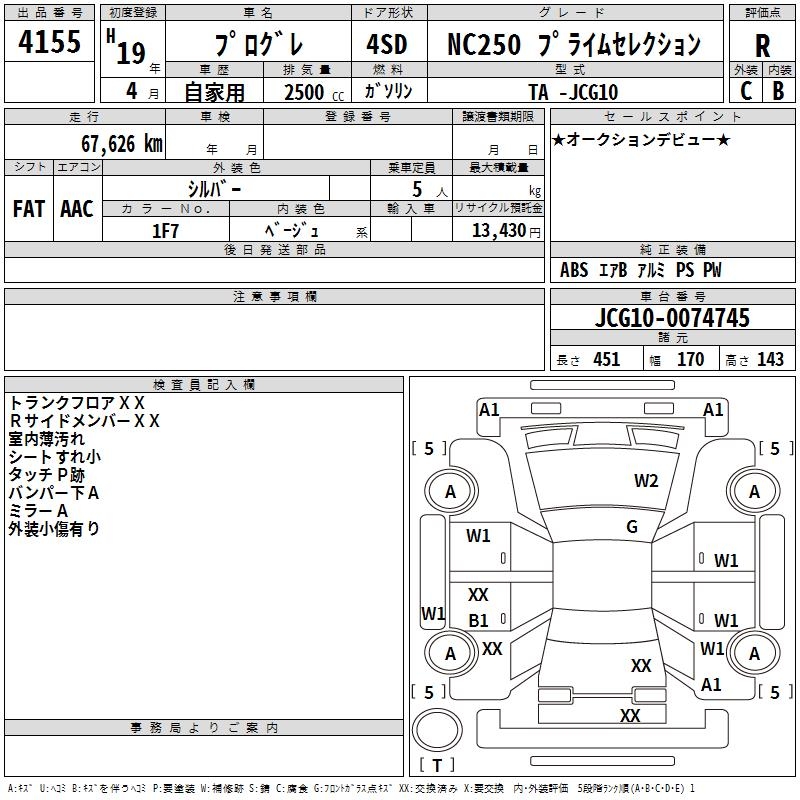The image size is (800, 800).
Task: Select the vehicle history value 自家用
Action: [x=214, y=92]
